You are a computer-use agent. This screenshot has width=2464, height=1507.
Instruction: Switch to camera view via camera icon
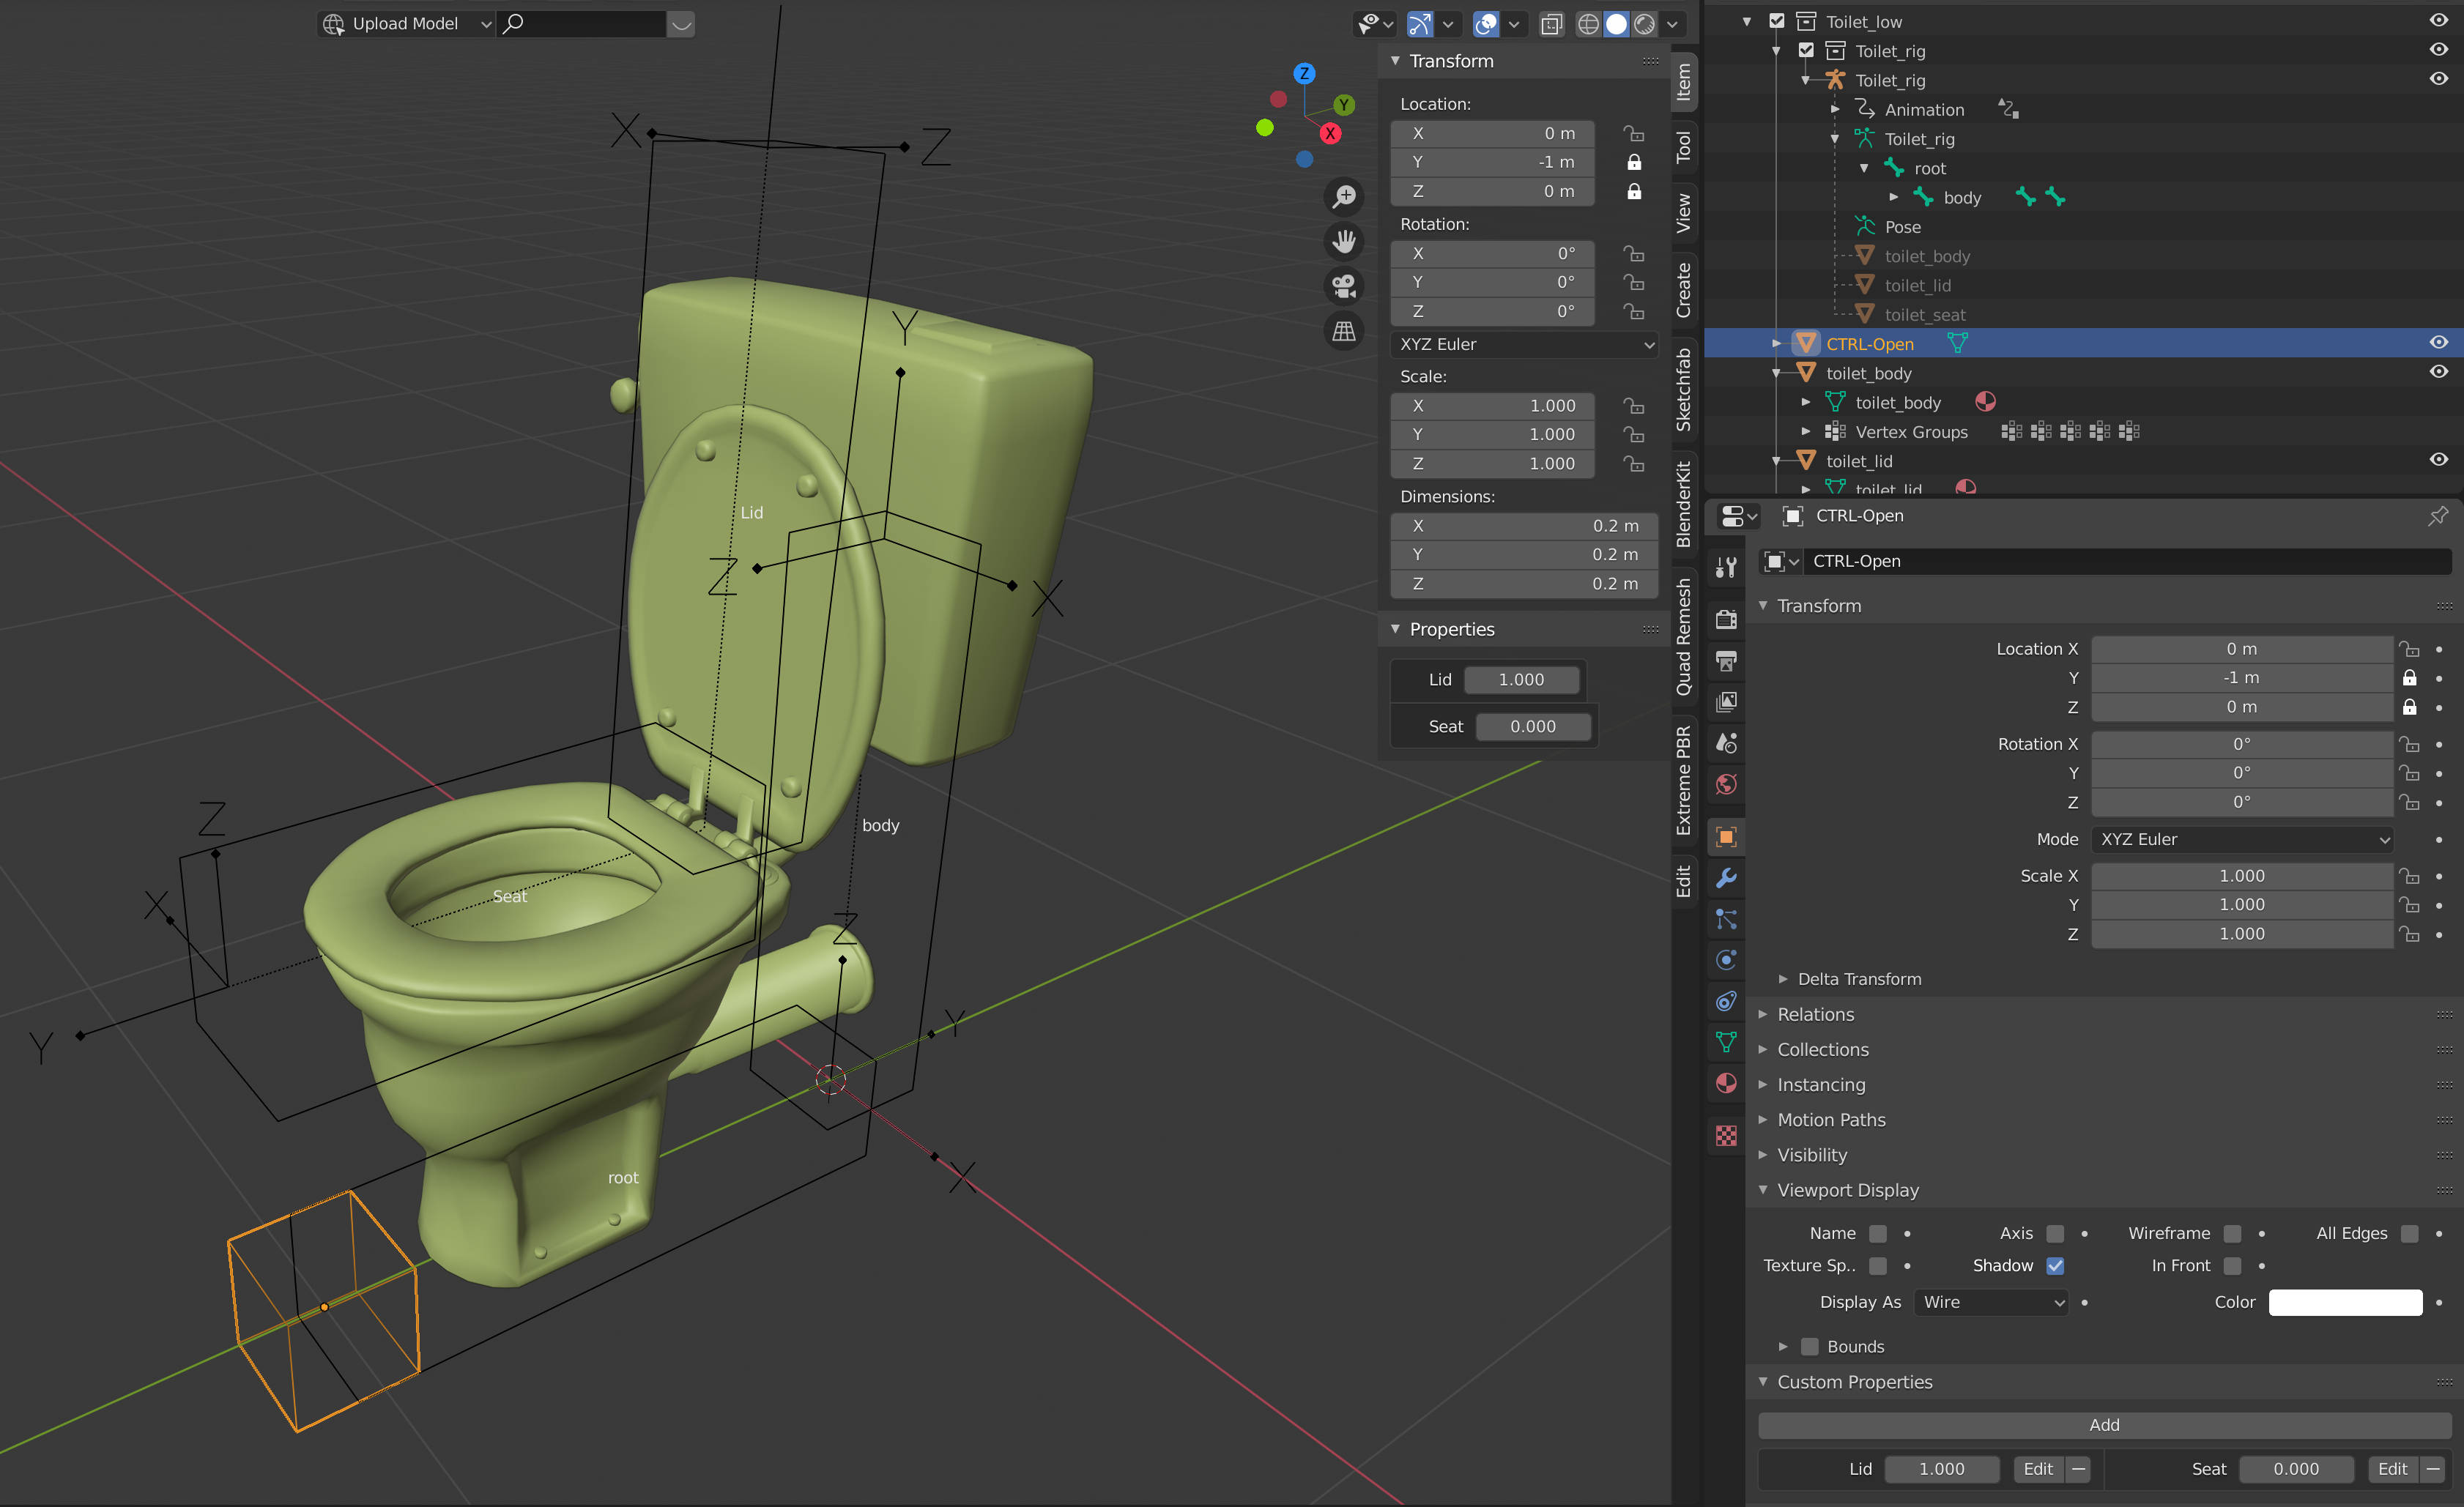pos(1344,287)
